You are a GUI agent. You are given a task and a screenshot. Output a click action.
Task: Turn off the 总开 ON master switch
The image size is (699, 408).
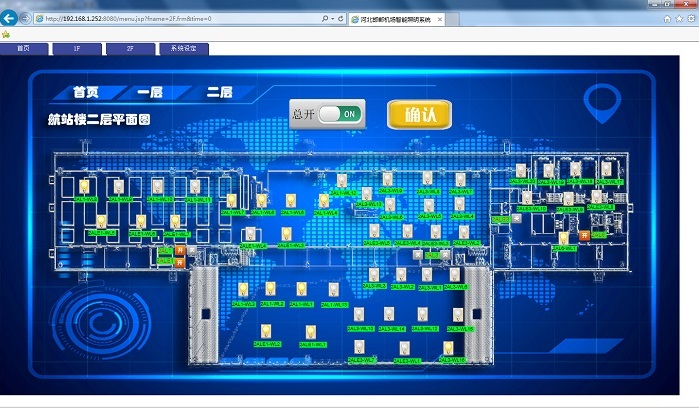click(341, 114)
